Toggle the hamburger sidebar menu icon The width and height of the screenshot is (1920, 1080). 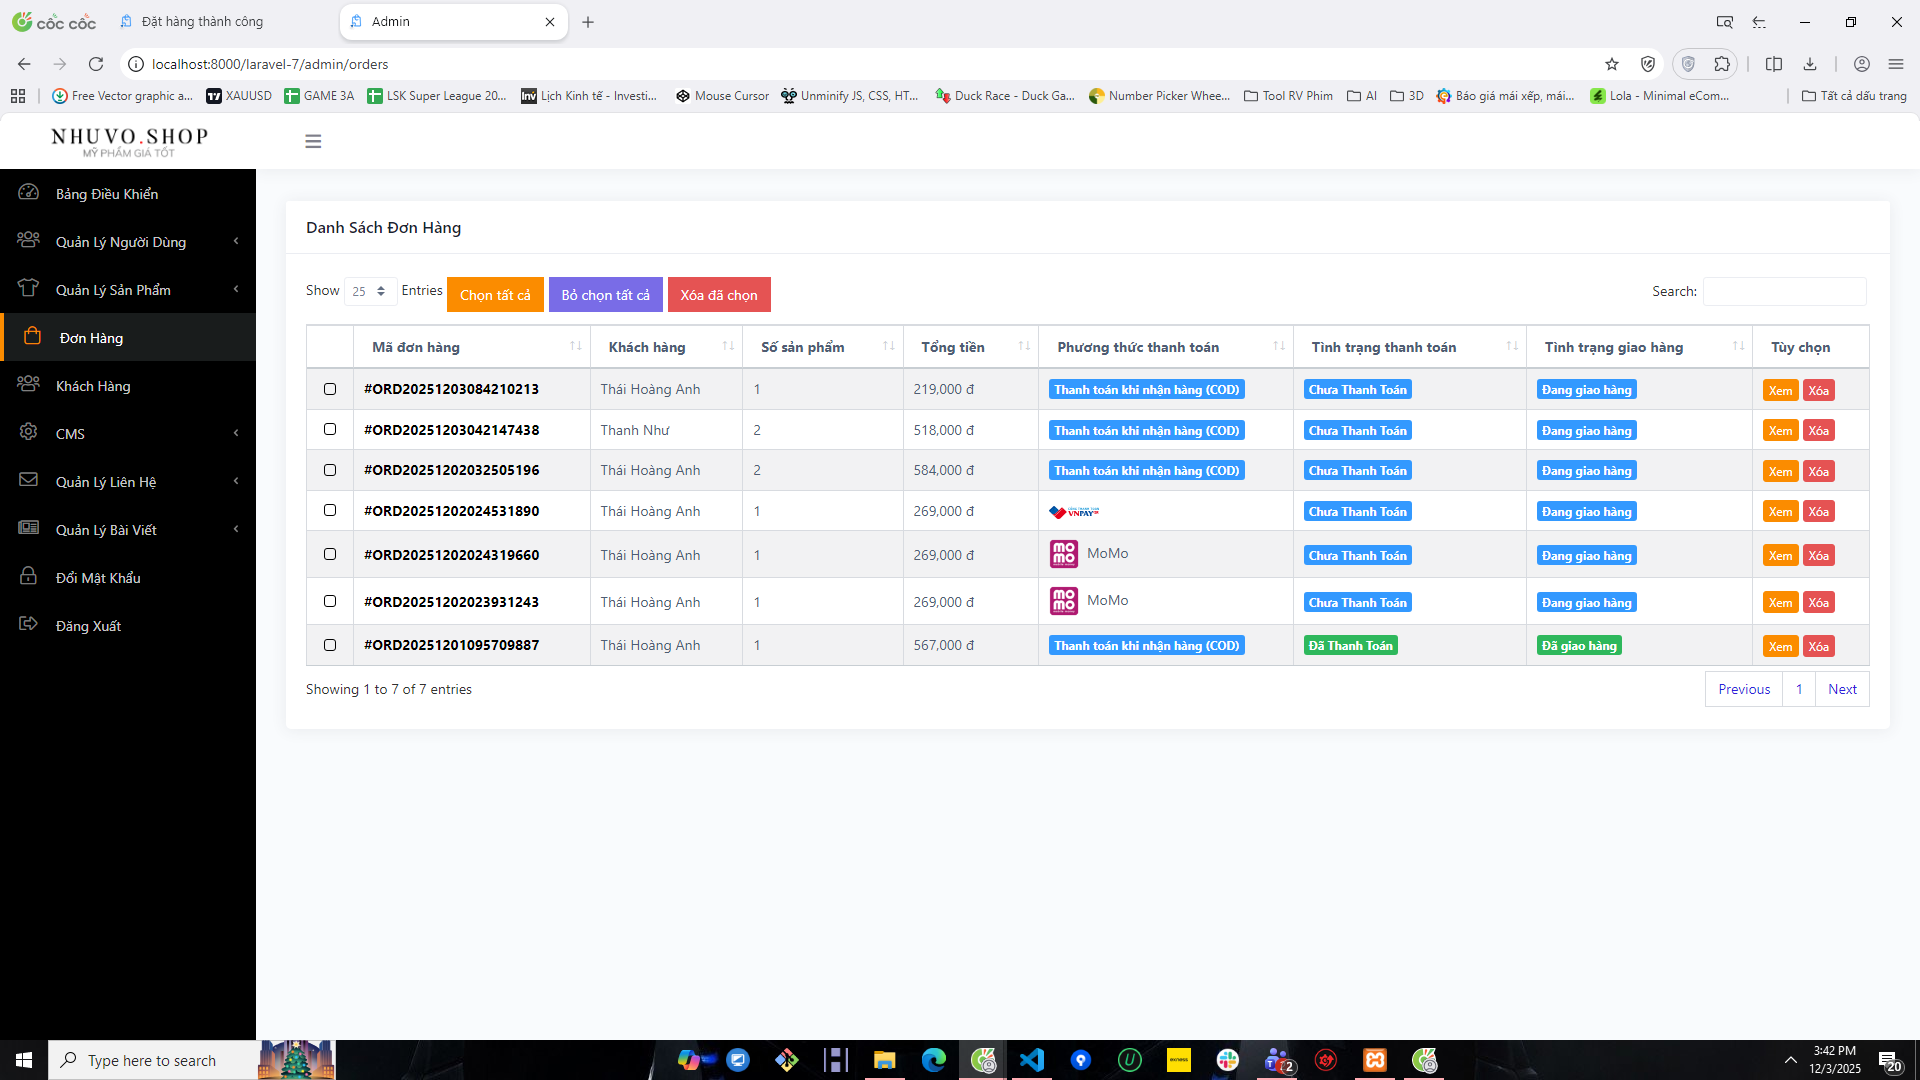pyautogui.click(x=313, y=141)
